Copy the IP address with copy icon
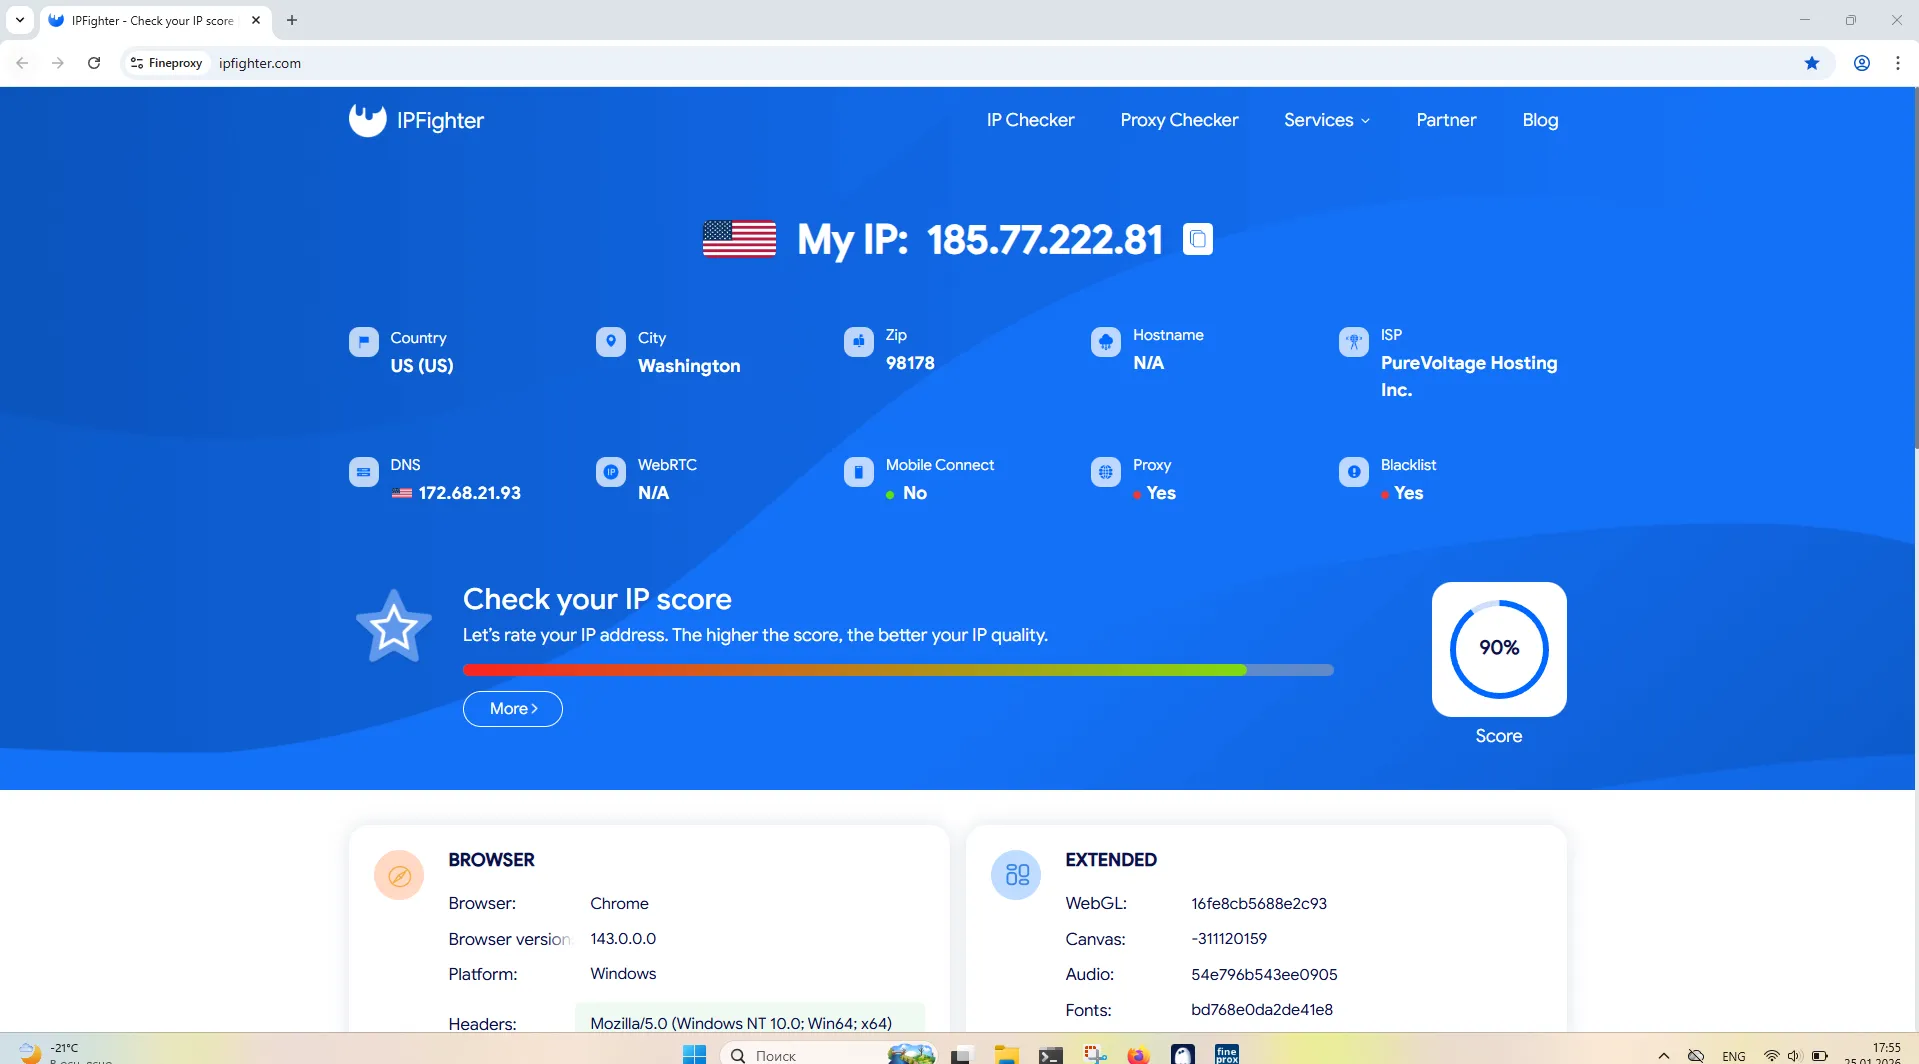1919x1064 pixels. pos(1198,239)
